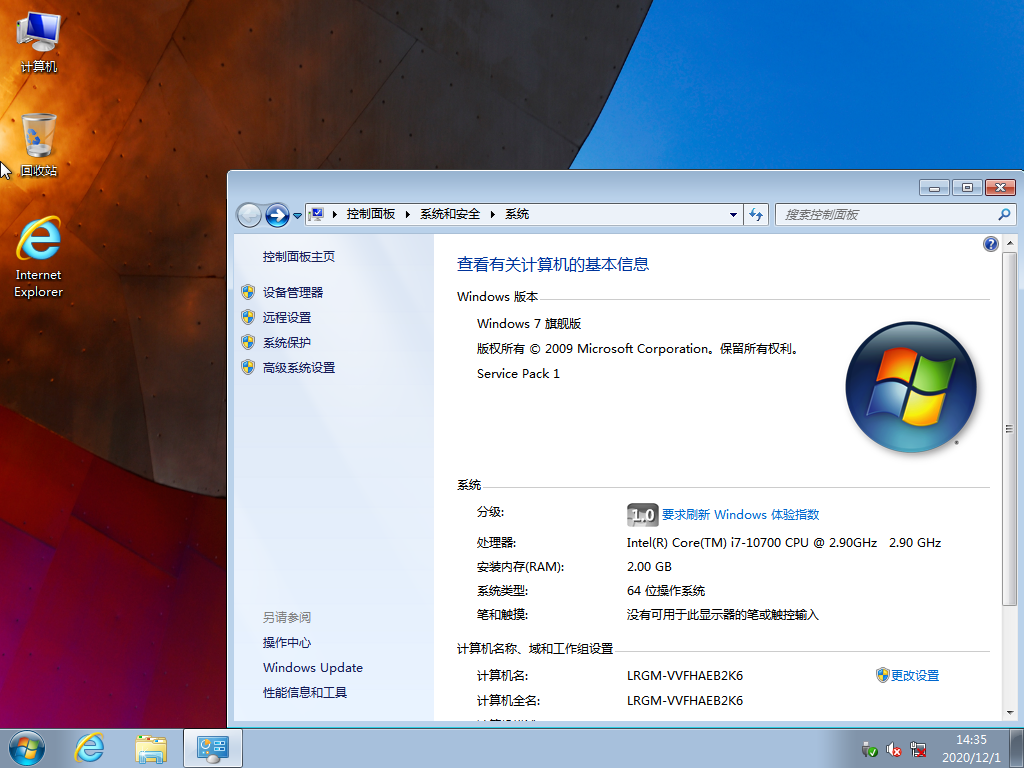Expand the address bar history dropdown

click(x=733, y=214)
